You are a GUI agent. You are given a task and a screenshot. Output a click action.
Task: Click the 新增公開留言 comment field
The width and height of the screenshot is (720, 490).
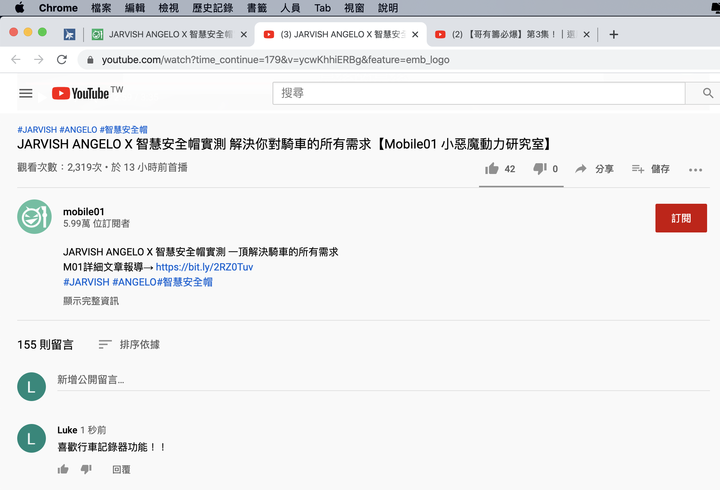tap(383, 380)
